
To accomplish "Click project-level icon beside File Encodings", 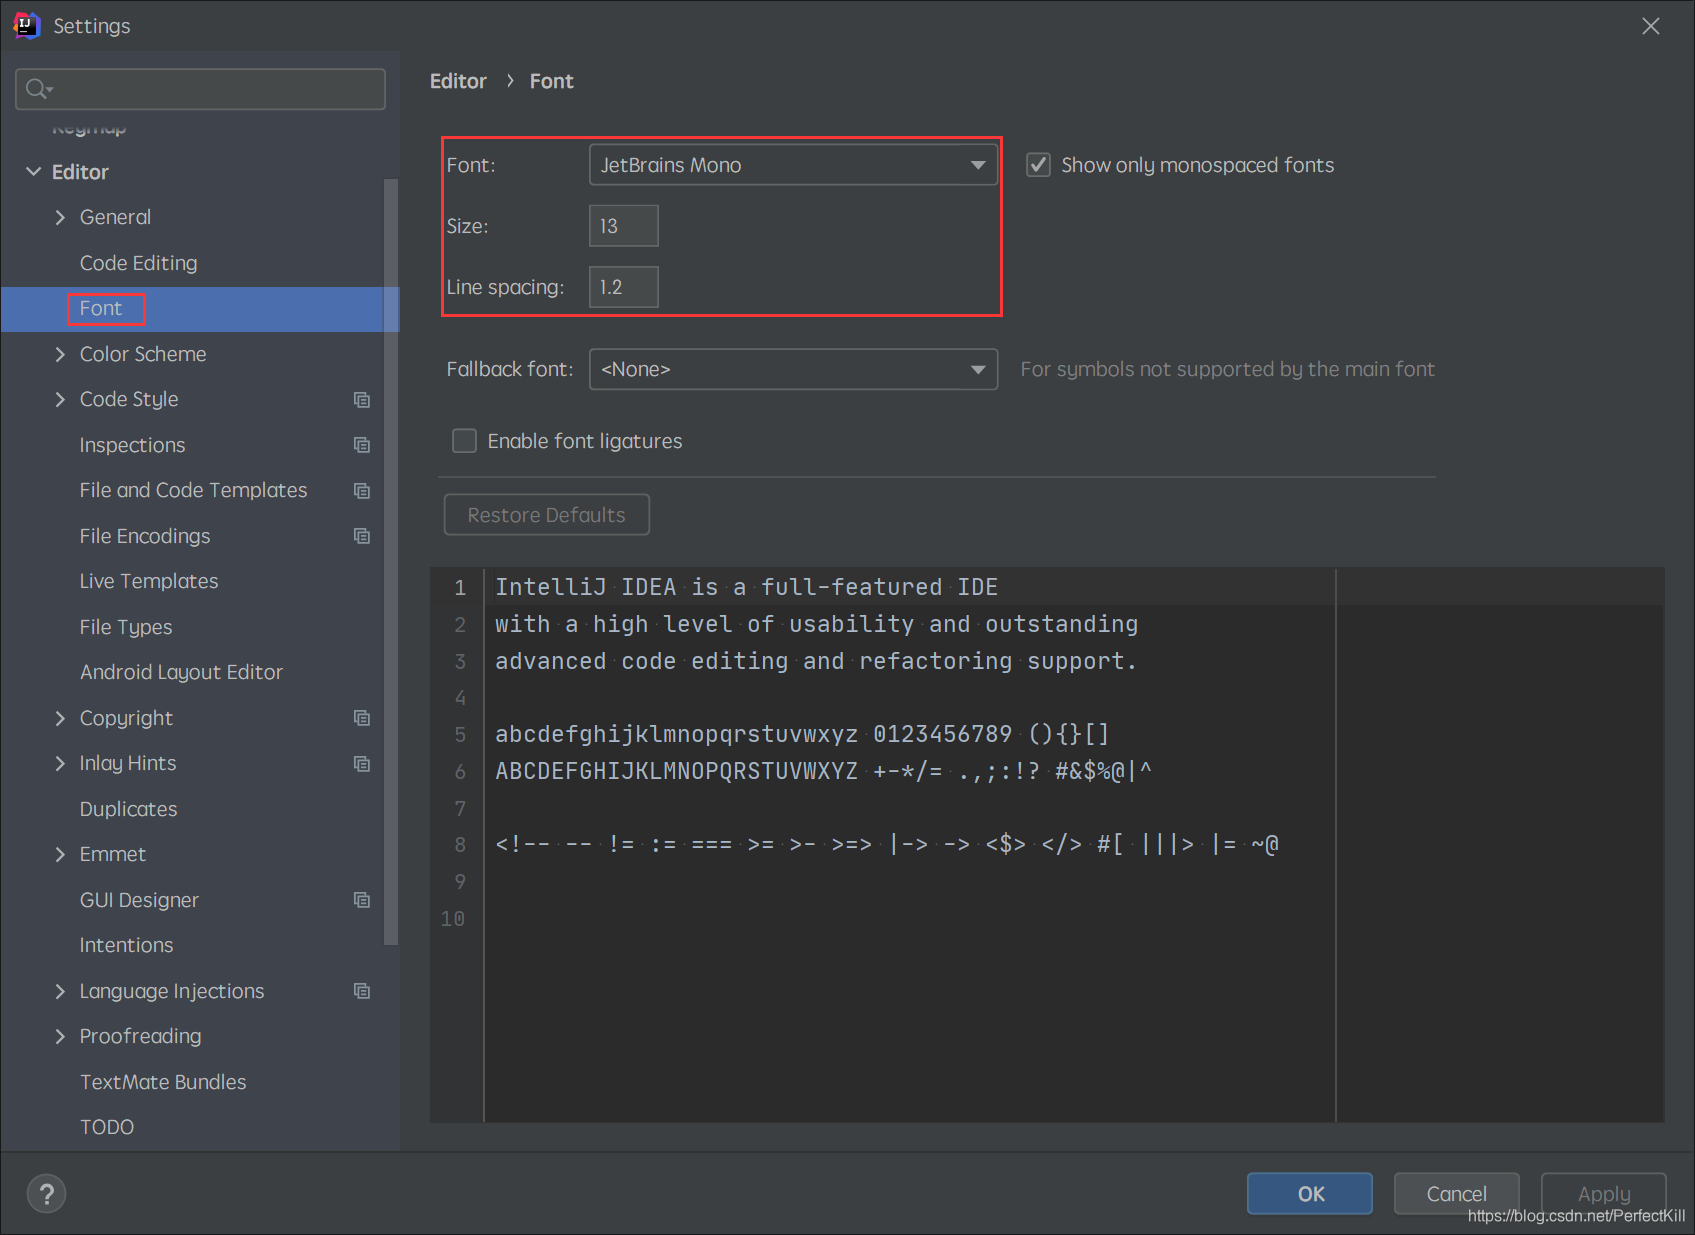I will [x=362, y=536].
